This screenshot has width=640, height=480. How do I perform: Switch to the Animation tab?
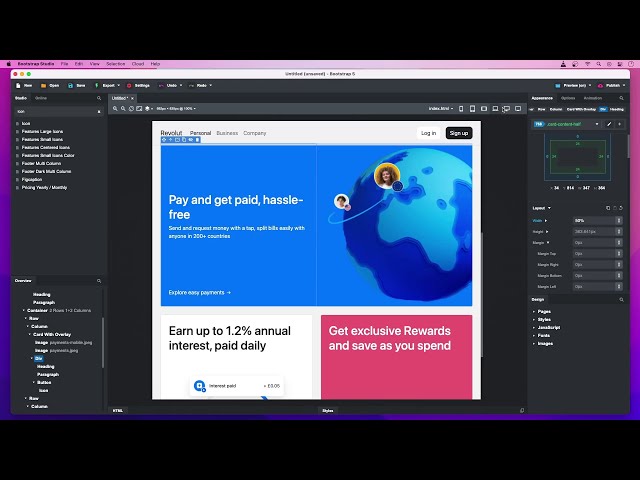pos(593,98)
